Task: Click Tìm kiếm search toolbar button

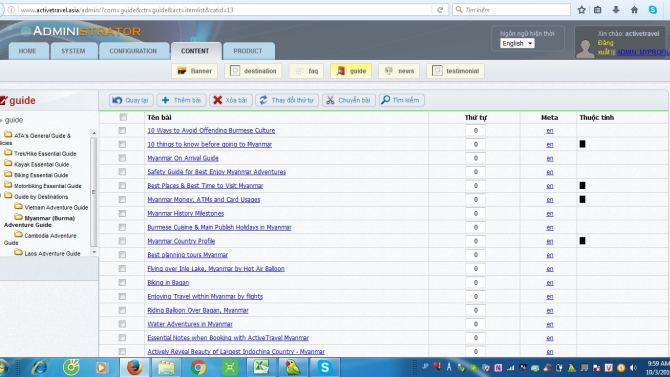Action: pos(401,100)
